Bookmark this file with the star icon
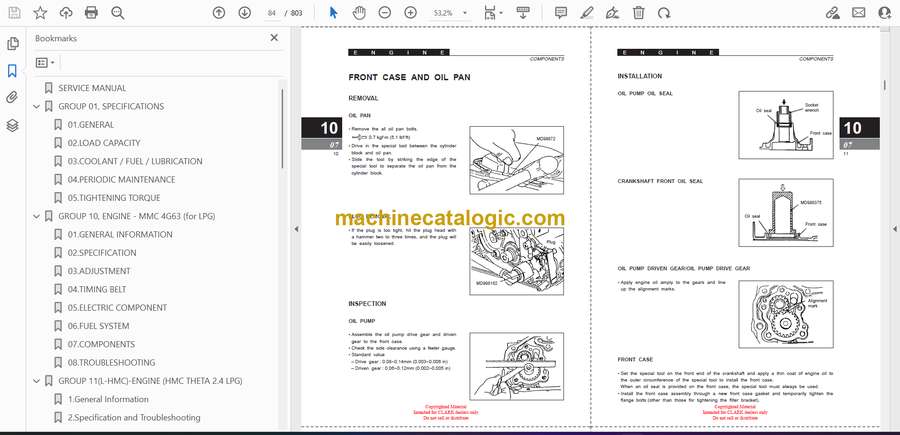 click(40, 13)
